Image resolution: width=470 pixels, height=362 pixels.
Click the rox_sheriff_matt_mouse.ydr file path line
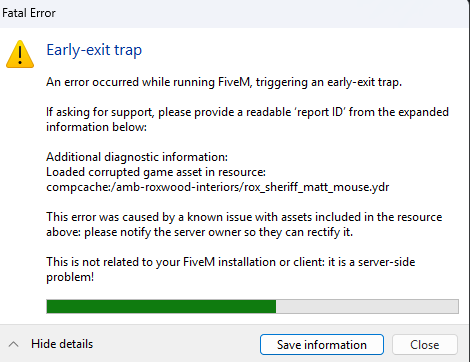click(x=218, y=187)
